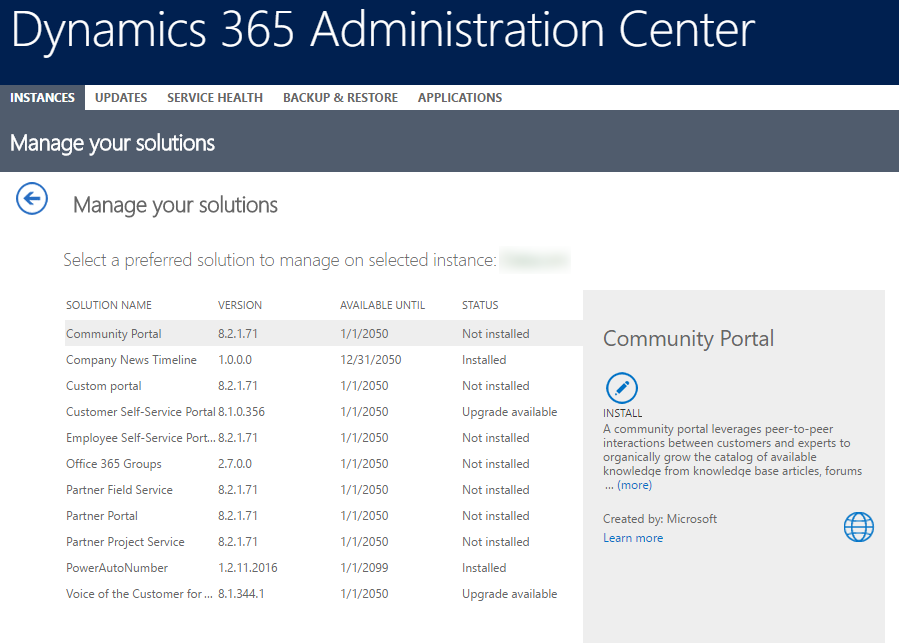Switch to the Instances tab
The image size is (899, 643).
tap(42, 98)
